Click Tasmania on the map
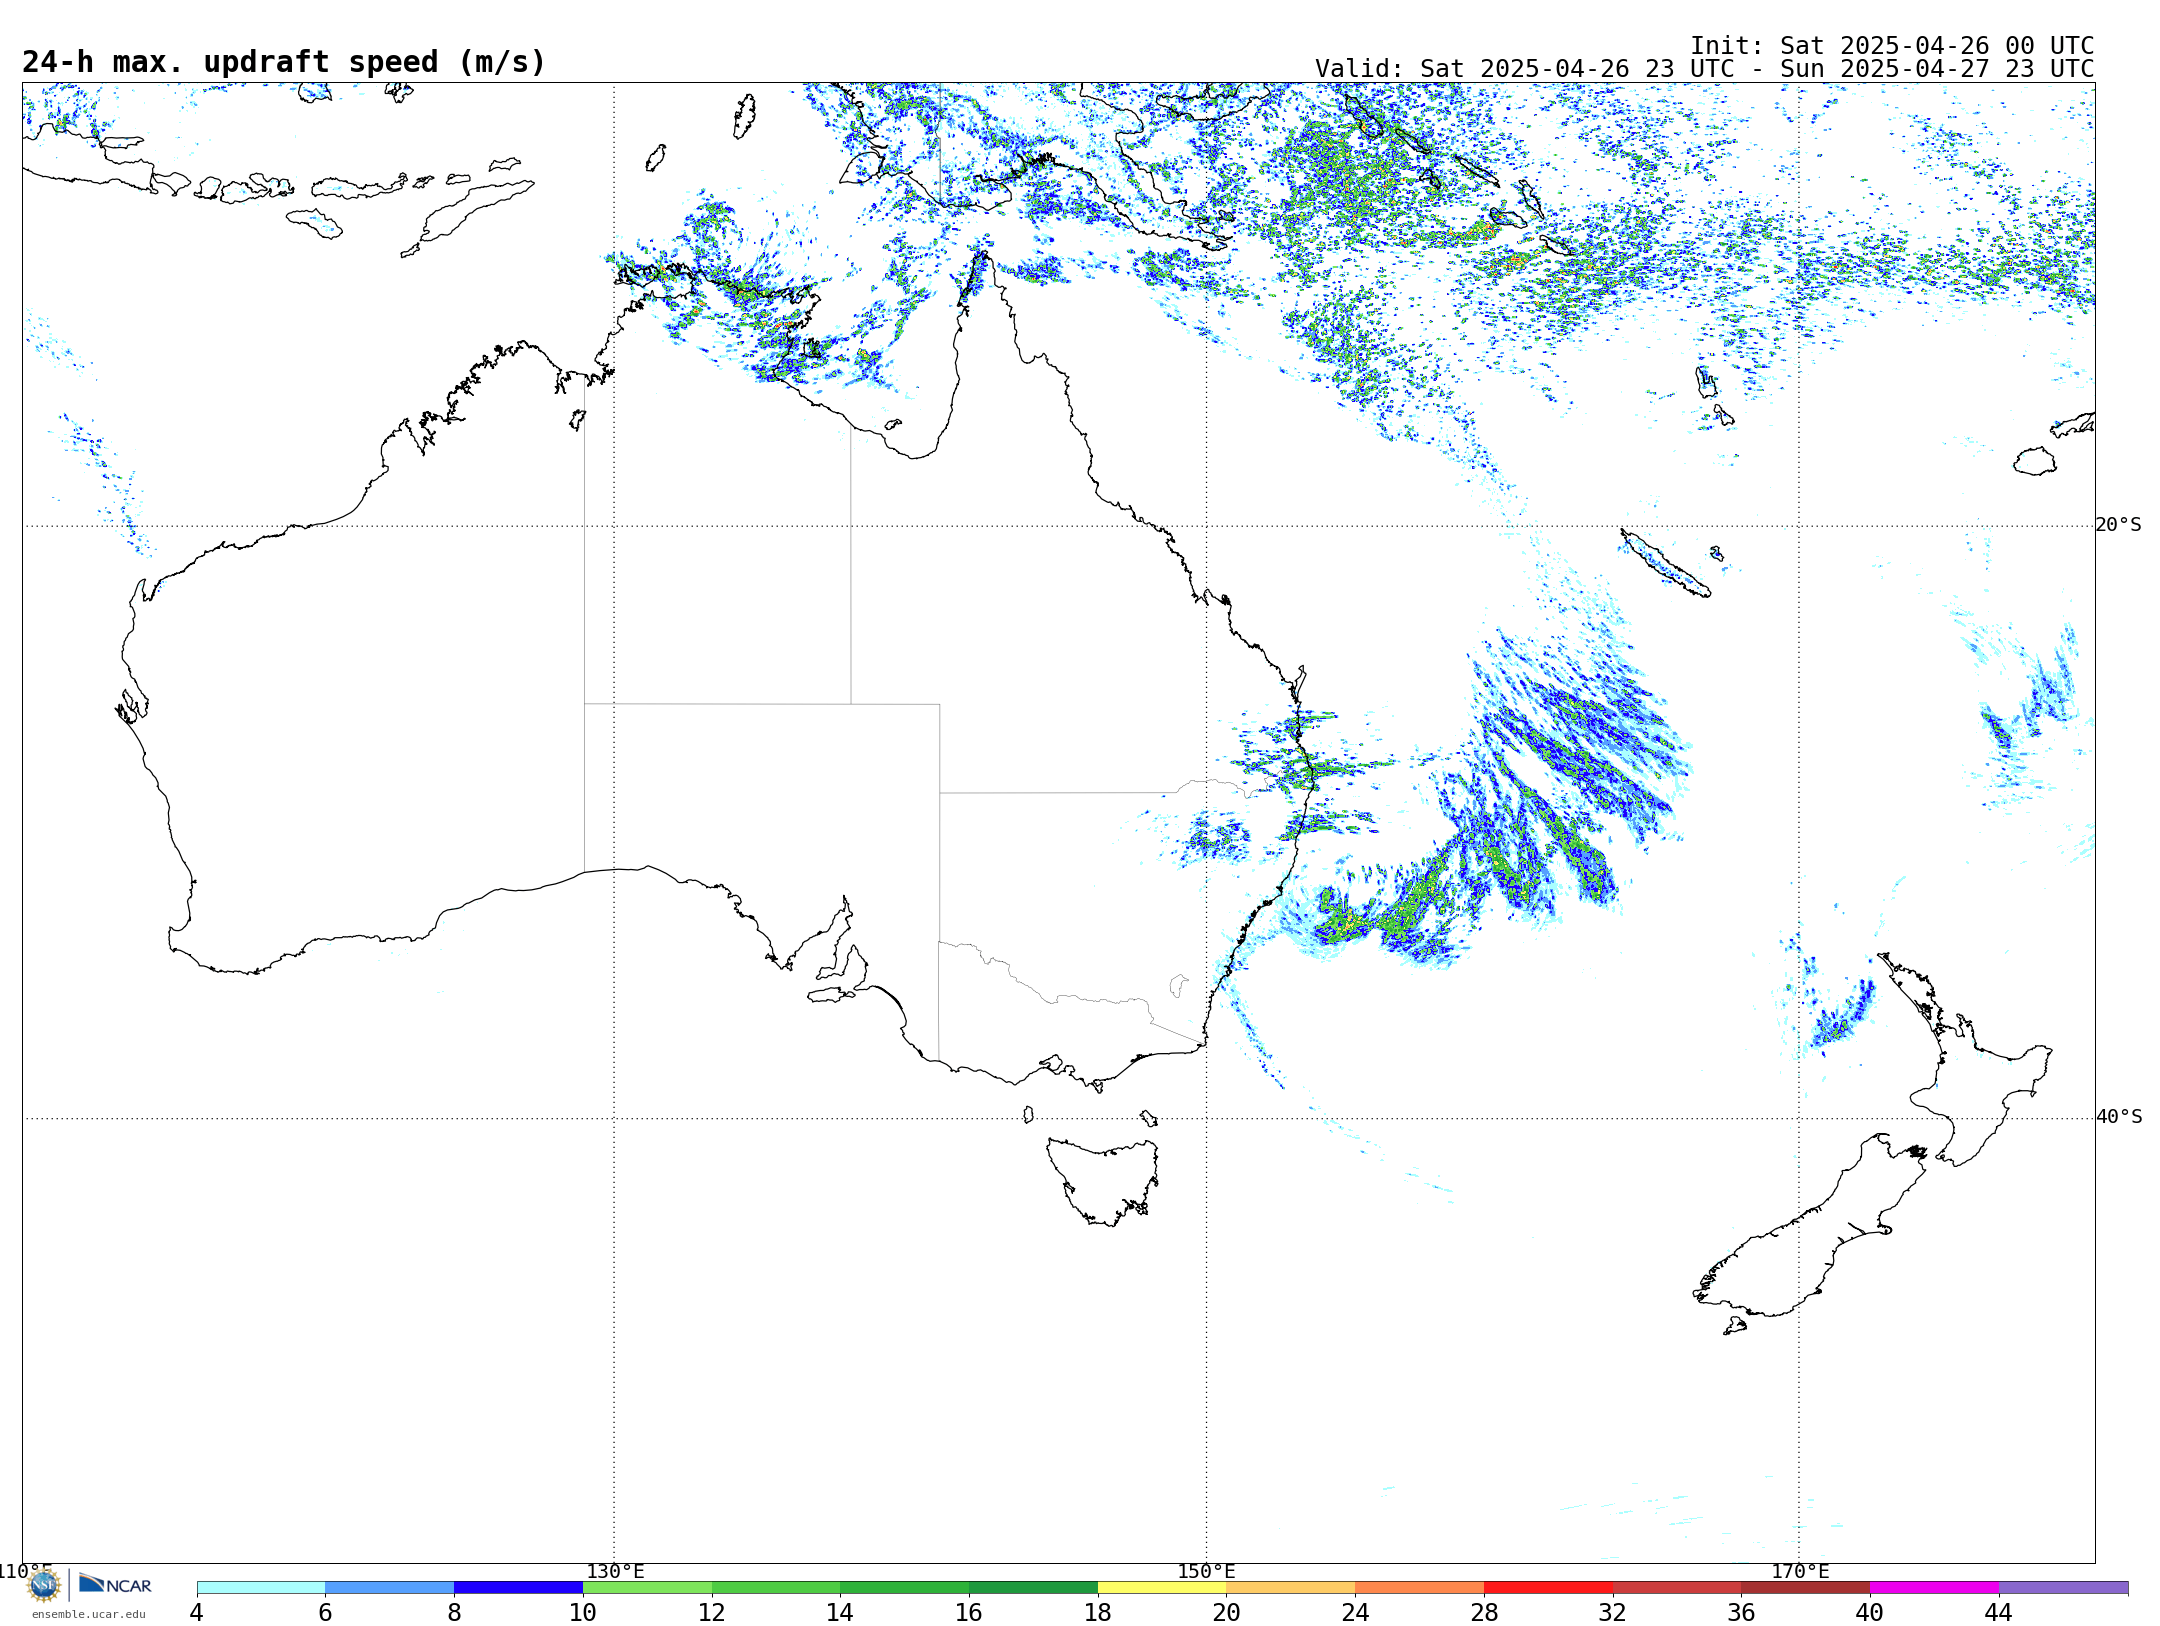 [x=1103, y=1180]
